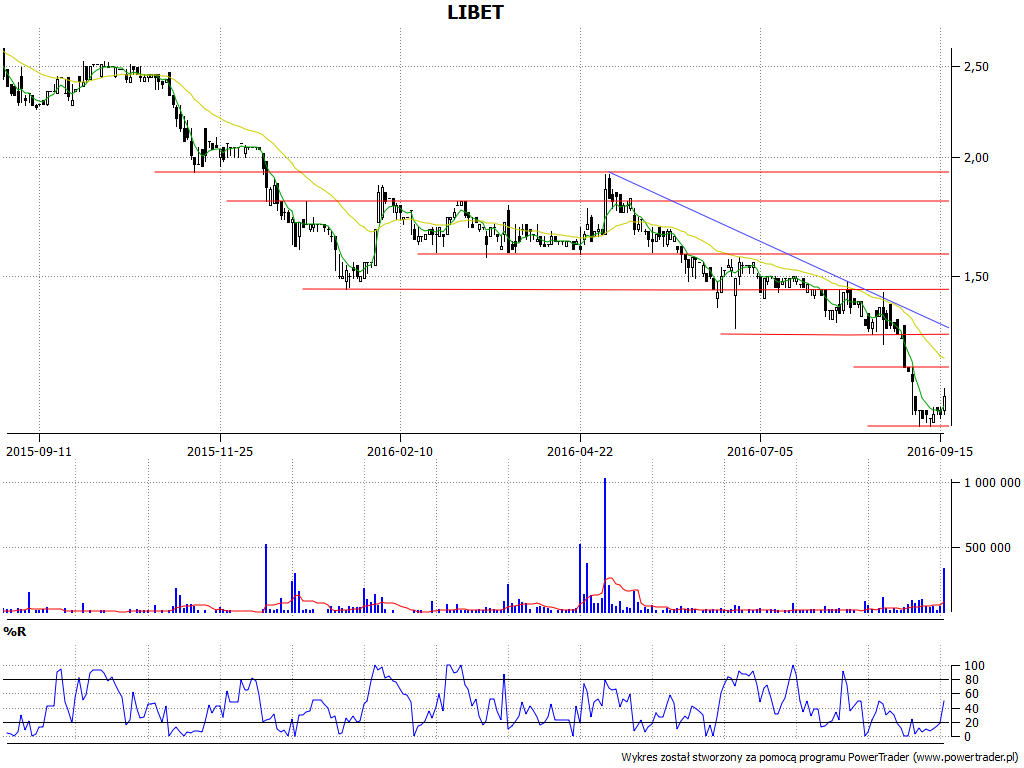Viewport: 1024px width, 768px height.
Task: Click the last volume bar on 2016-09-15
Action: [944, 590]
